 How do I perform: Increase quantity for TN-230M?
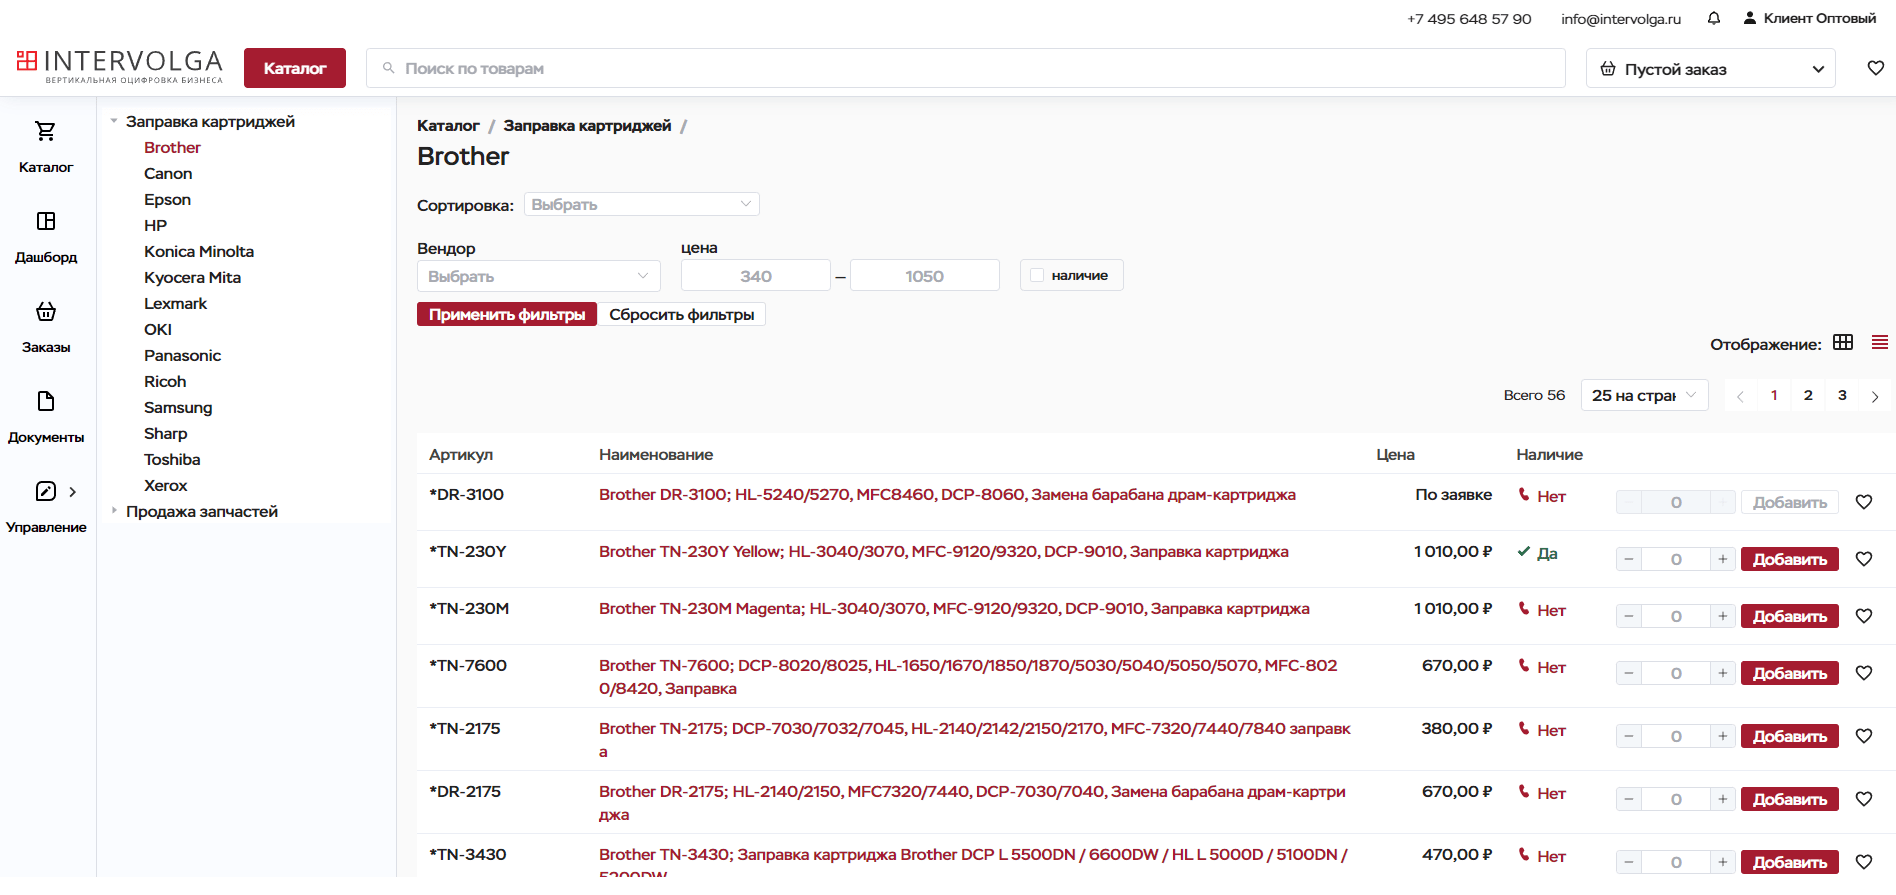click(1722, 616)
